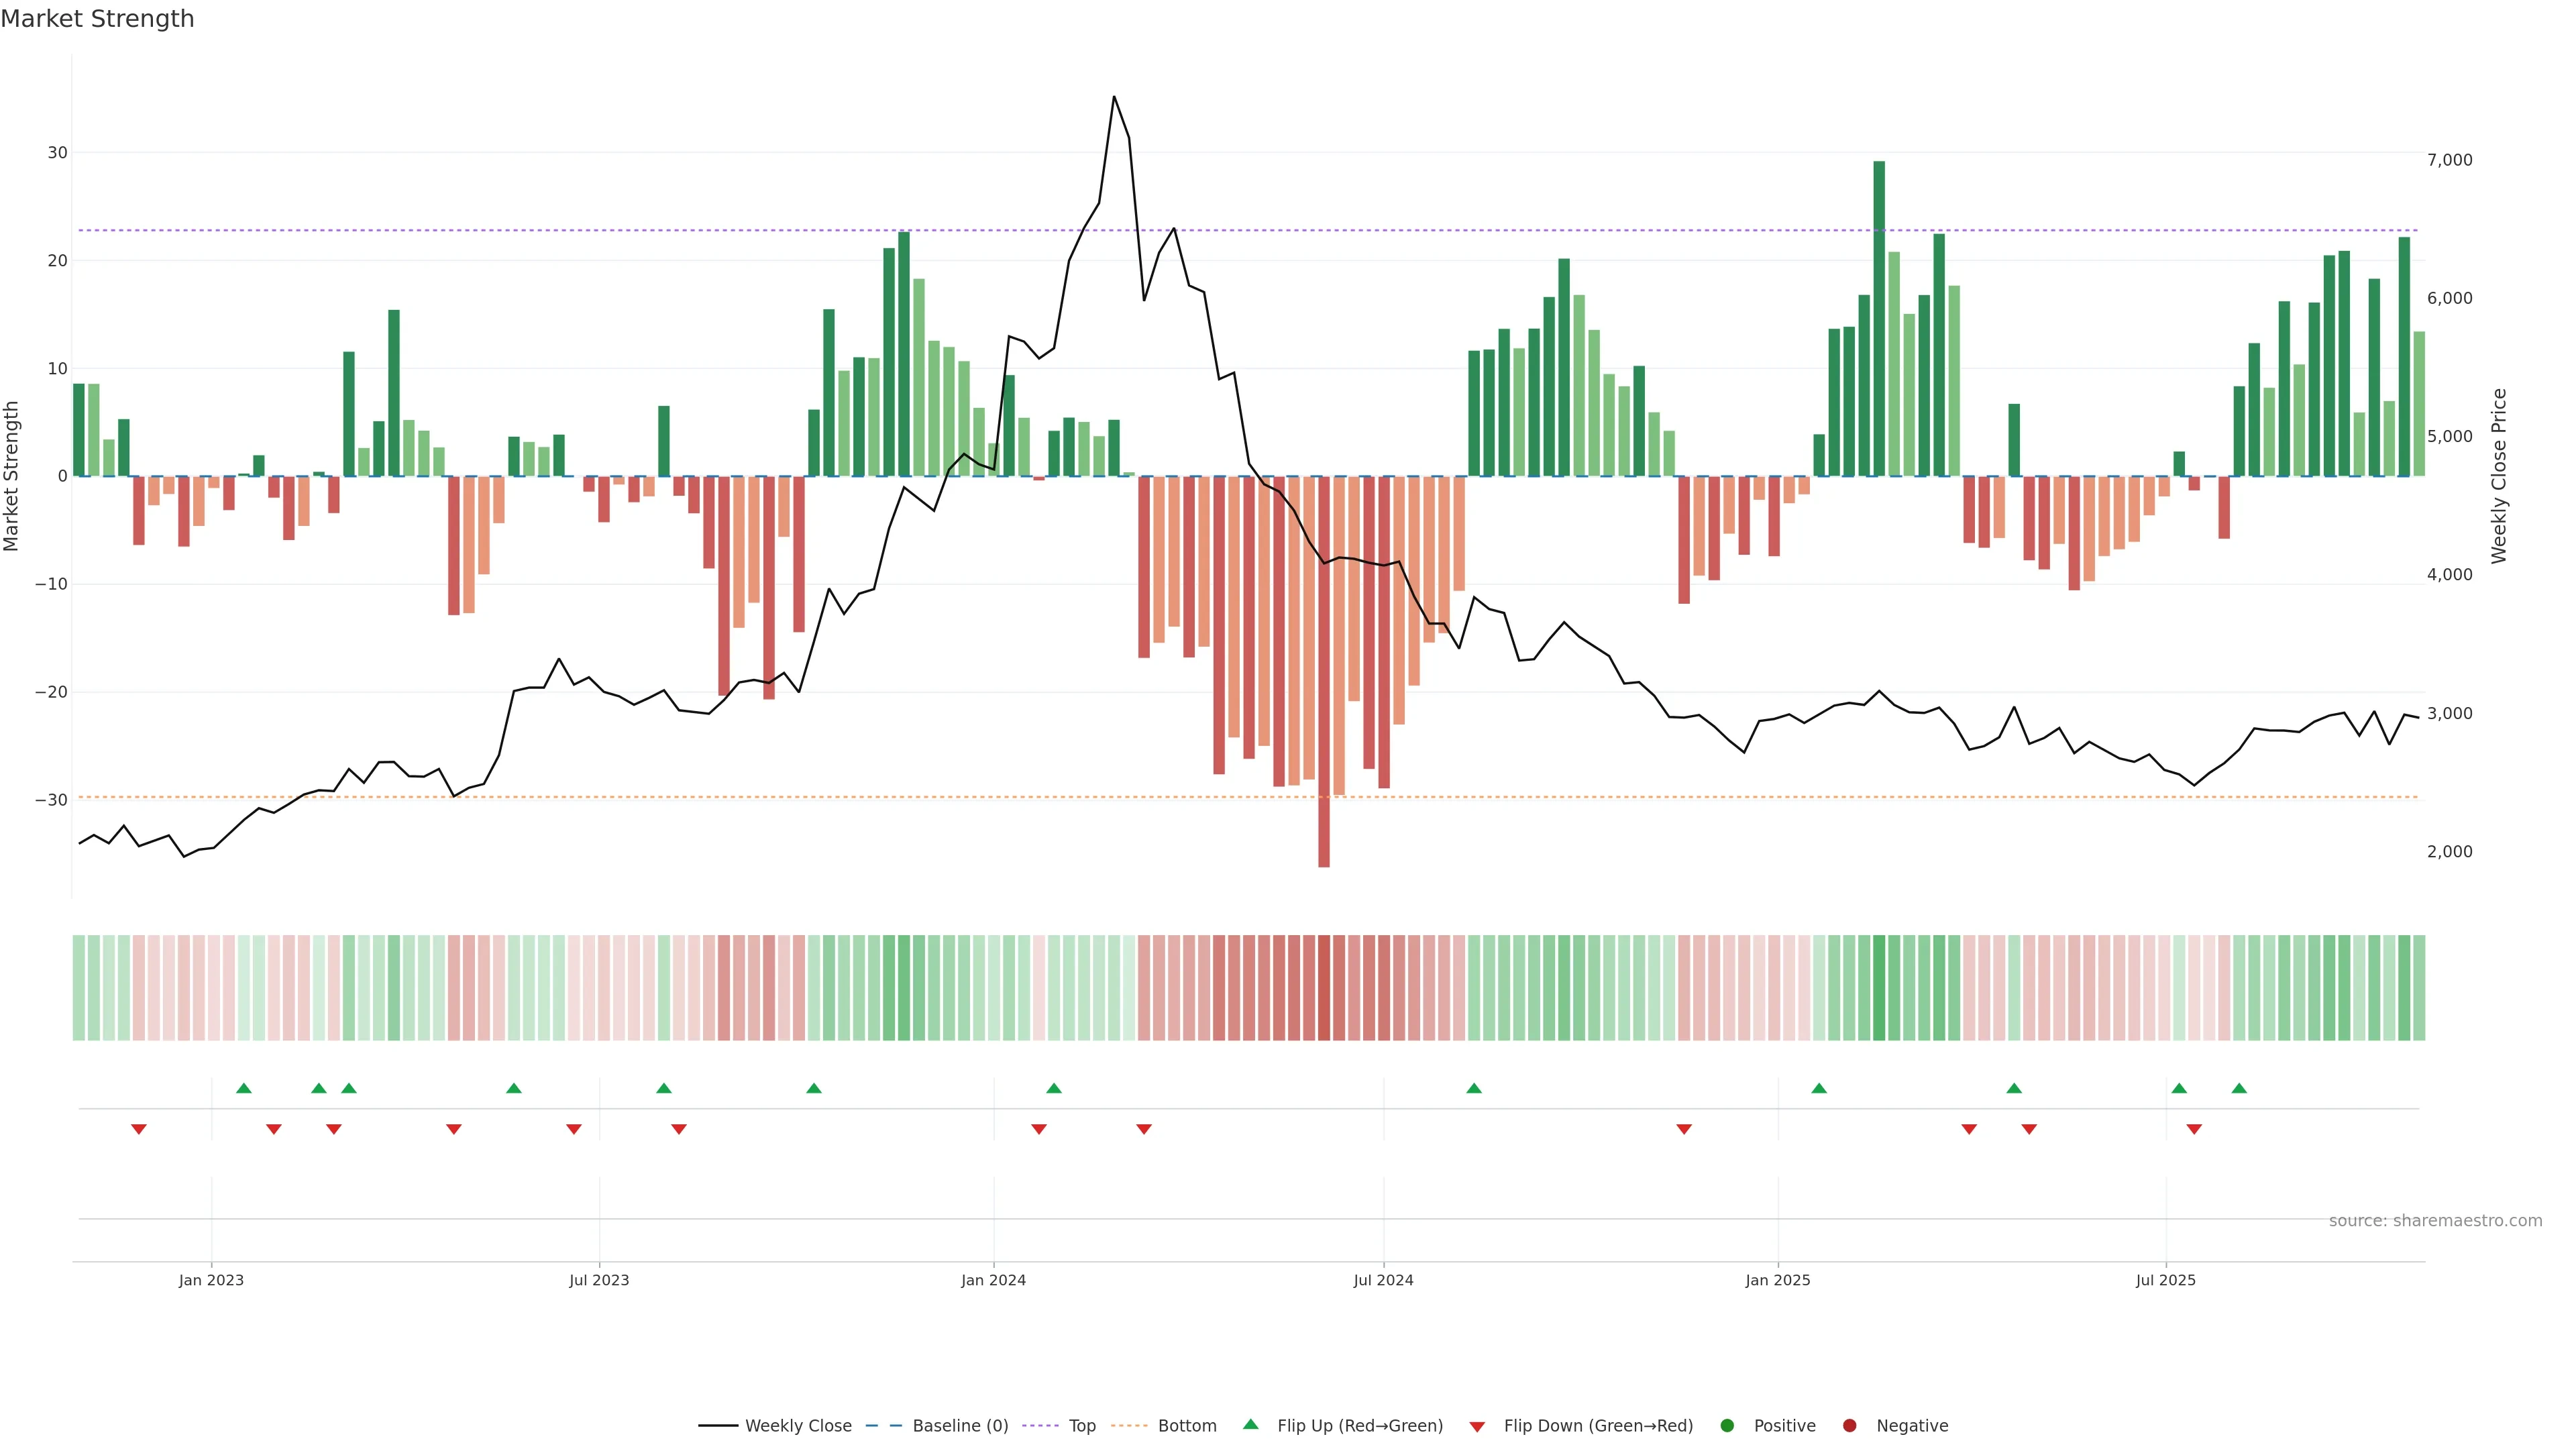Click Flip Up green triangle legend icon

pyautogui.click(x=1250, y=1425)
